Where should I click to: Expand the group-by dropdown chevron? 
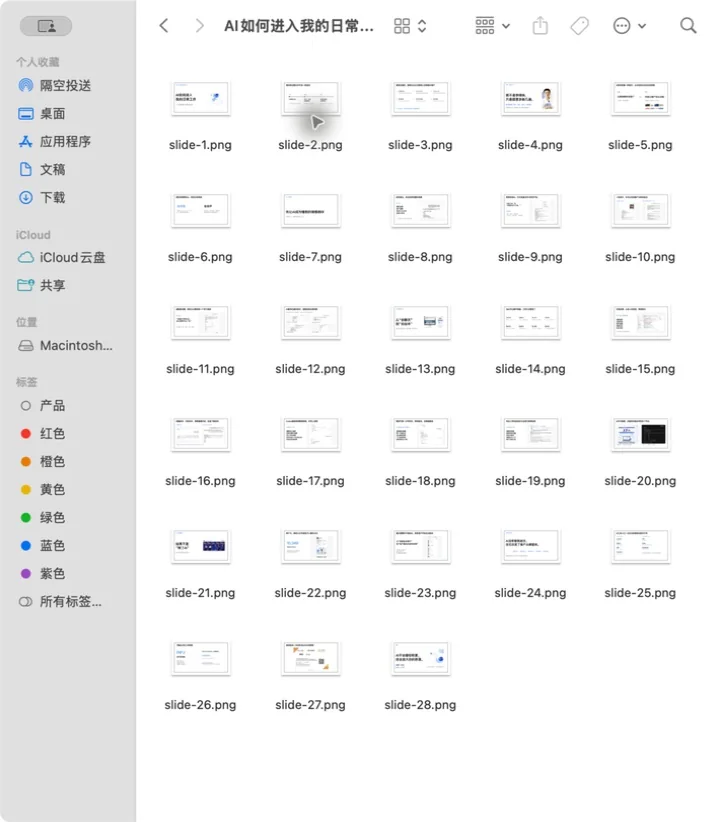click(506, 26)
